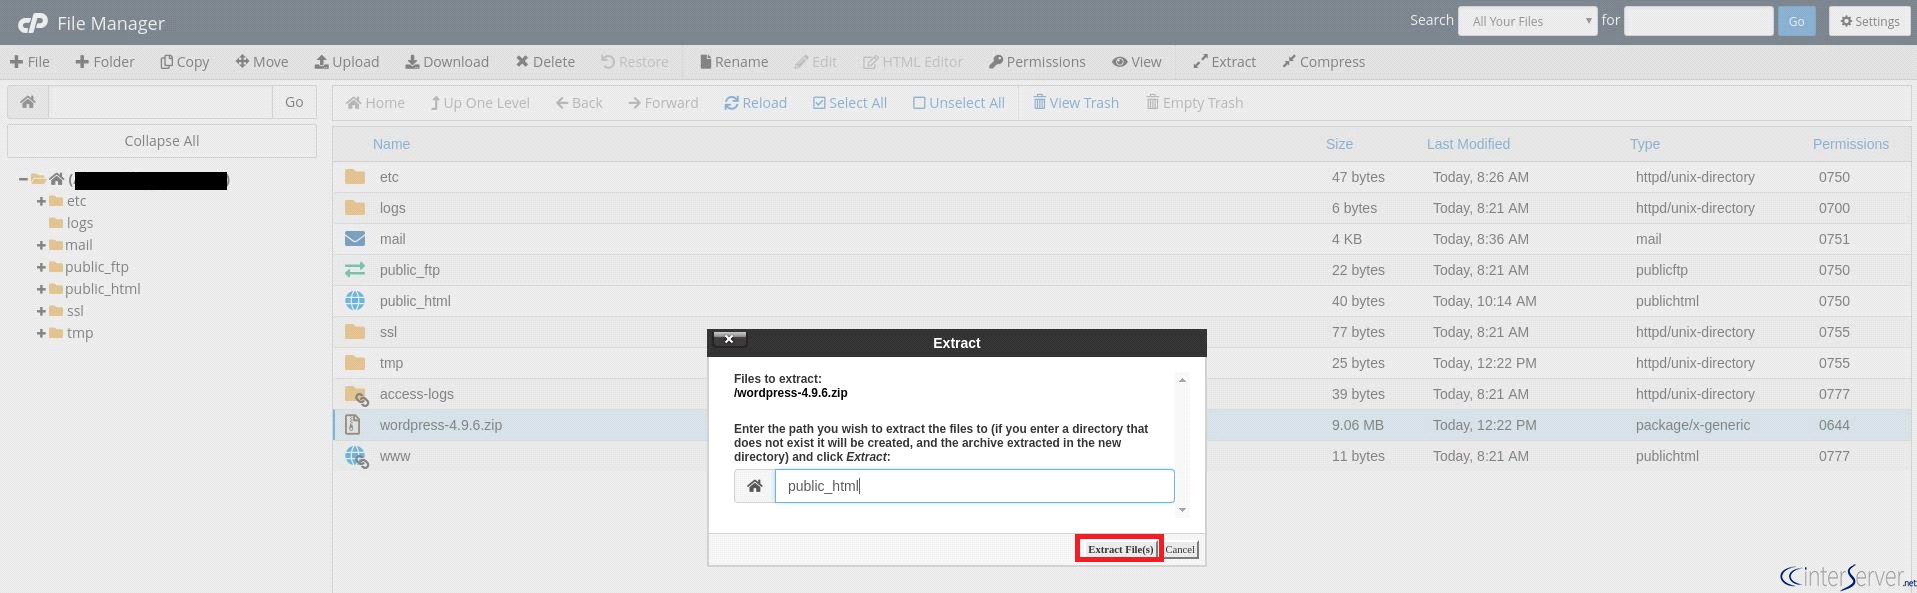The width and height of the screenshot is (1917, 593).
Task: Click the public_html globe icon
Action: pyautogui.click(x=355, y=301)
